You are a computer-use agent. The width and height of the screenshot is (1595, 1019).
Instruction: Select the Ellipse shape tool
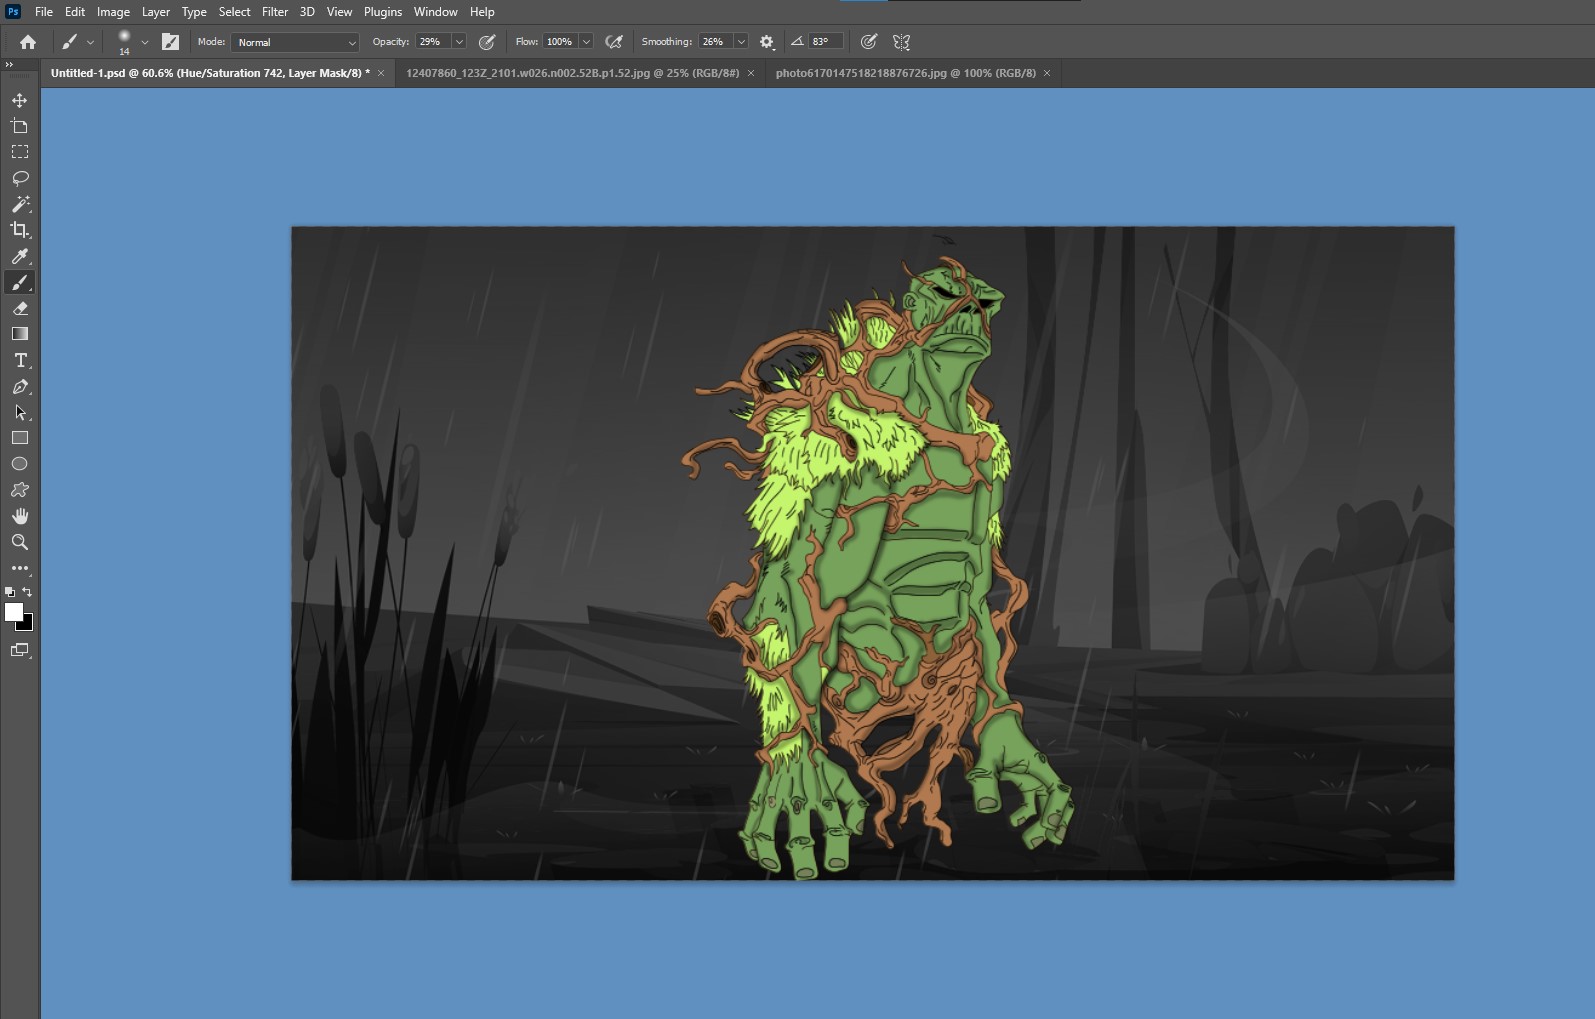(x=20, y=464)
